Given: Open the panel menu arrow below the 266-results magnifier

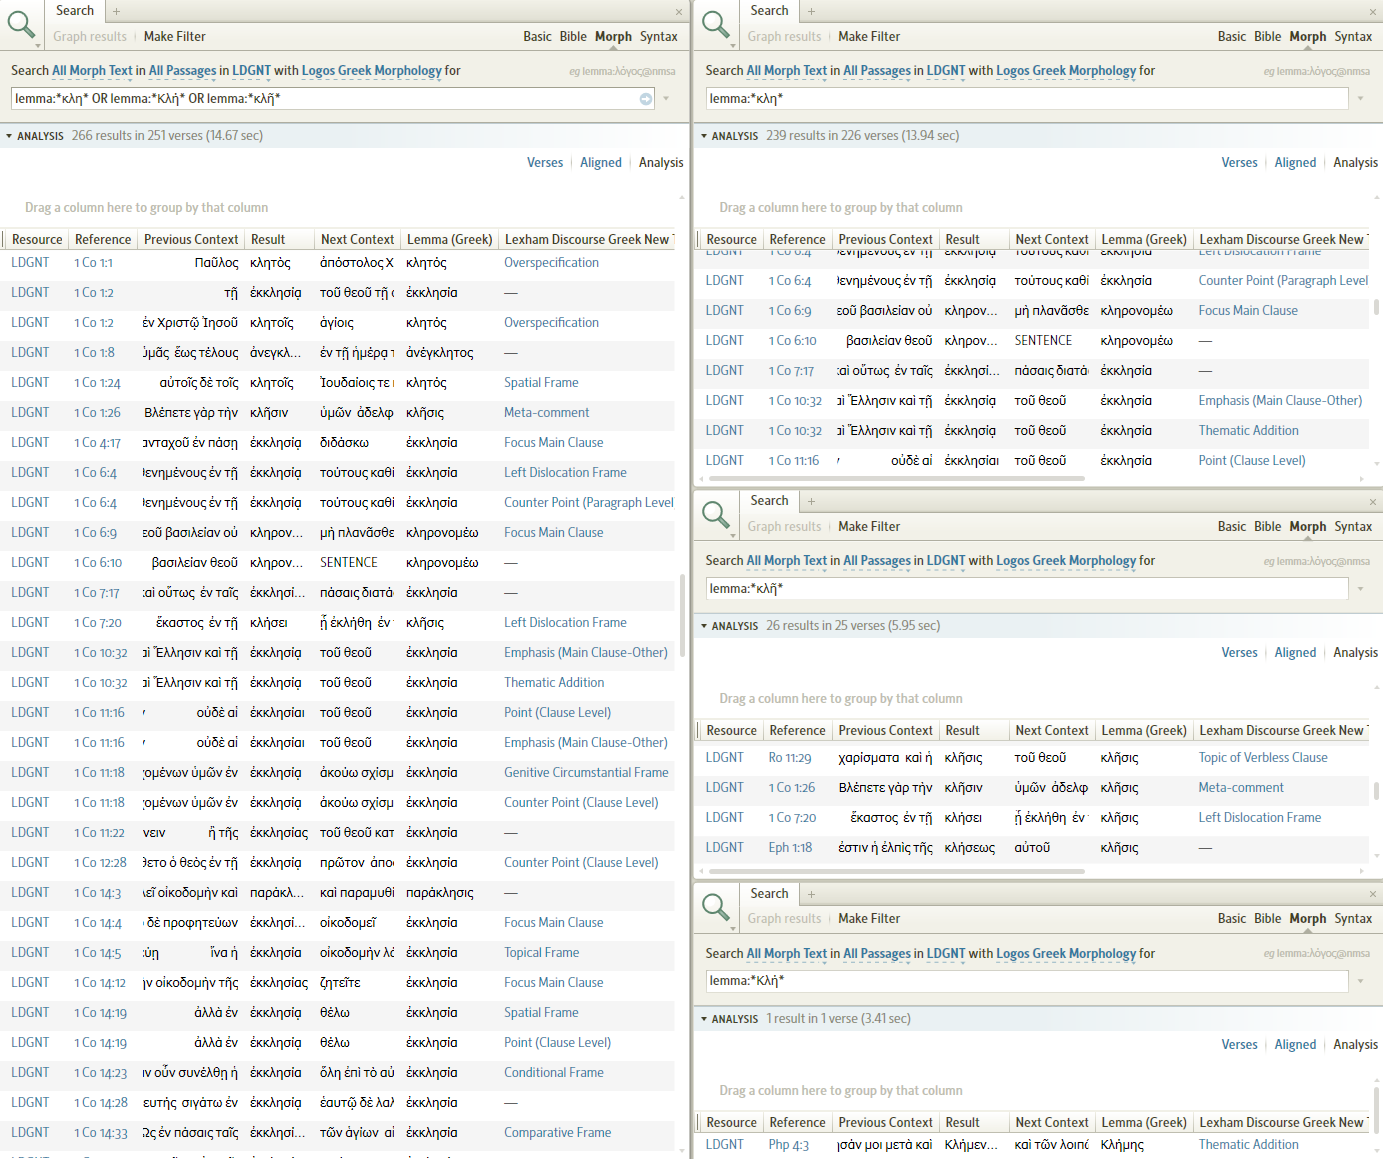Looking at the screenshot, I should pos(38,46).
